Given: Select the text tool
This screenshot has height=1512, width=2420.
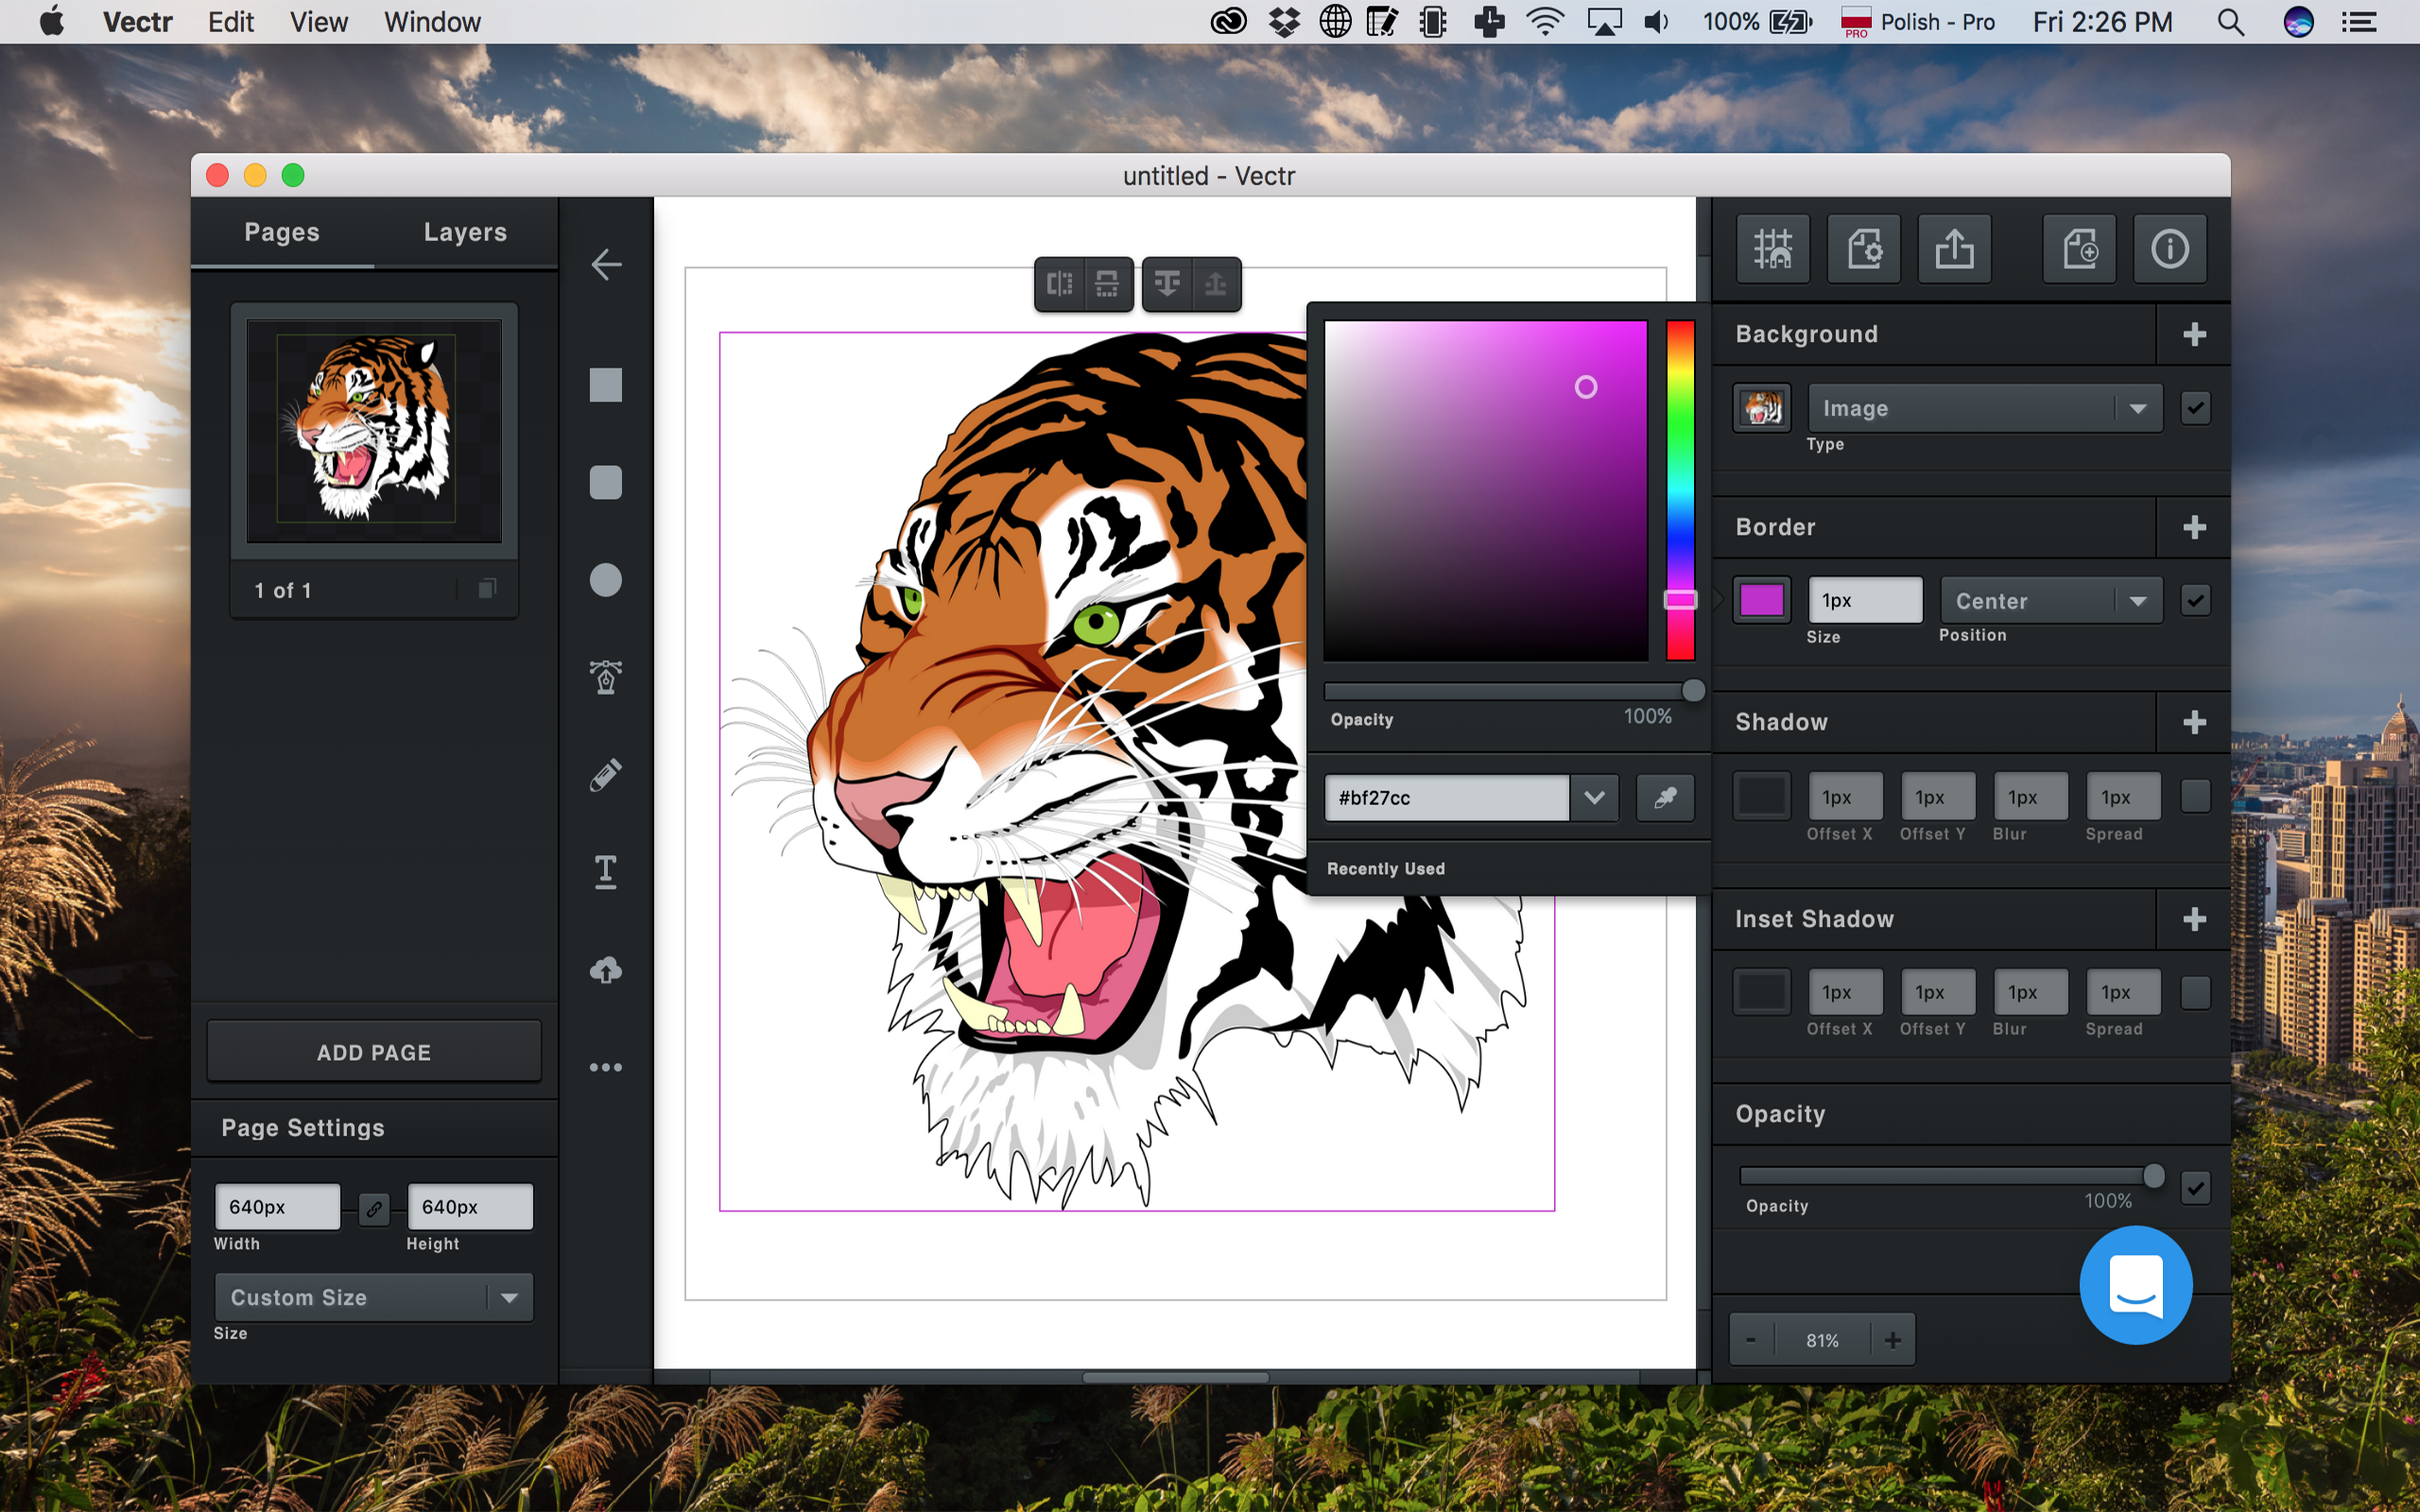Looking at the screenshot, I should (608, 871).
